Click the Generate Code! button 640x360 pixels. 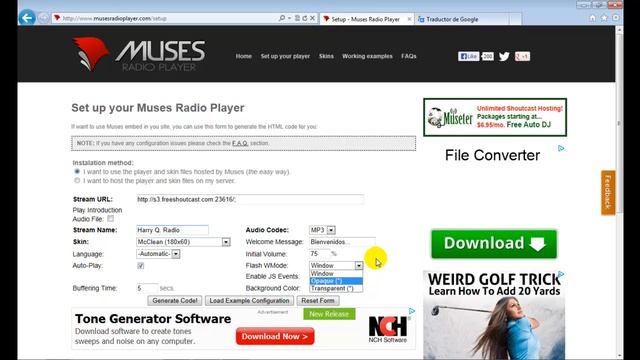175,300
